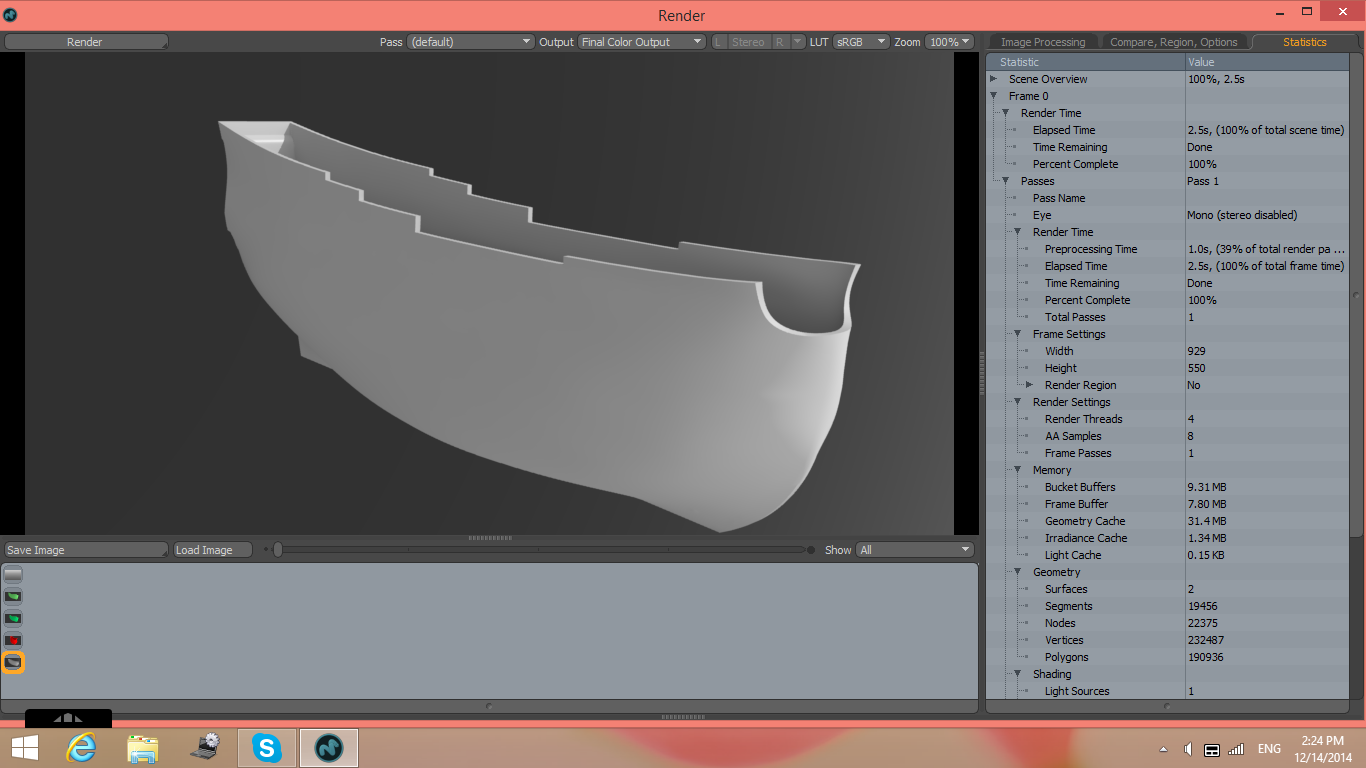Open the Windows Start menu

pyautogui.click(x=25, y=747)
